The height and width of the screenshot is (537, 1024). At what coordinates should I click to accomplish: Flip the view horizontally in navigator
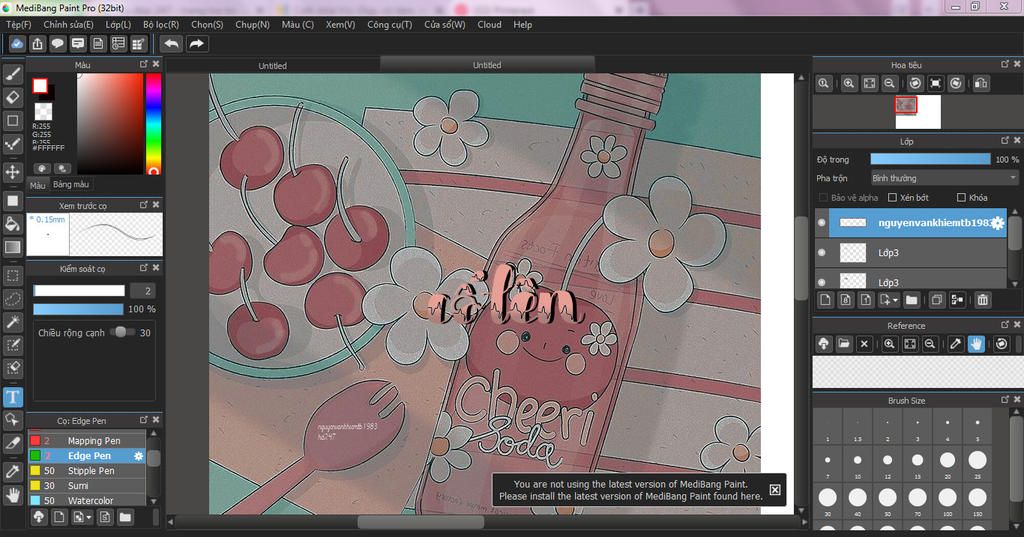(980, 84)
